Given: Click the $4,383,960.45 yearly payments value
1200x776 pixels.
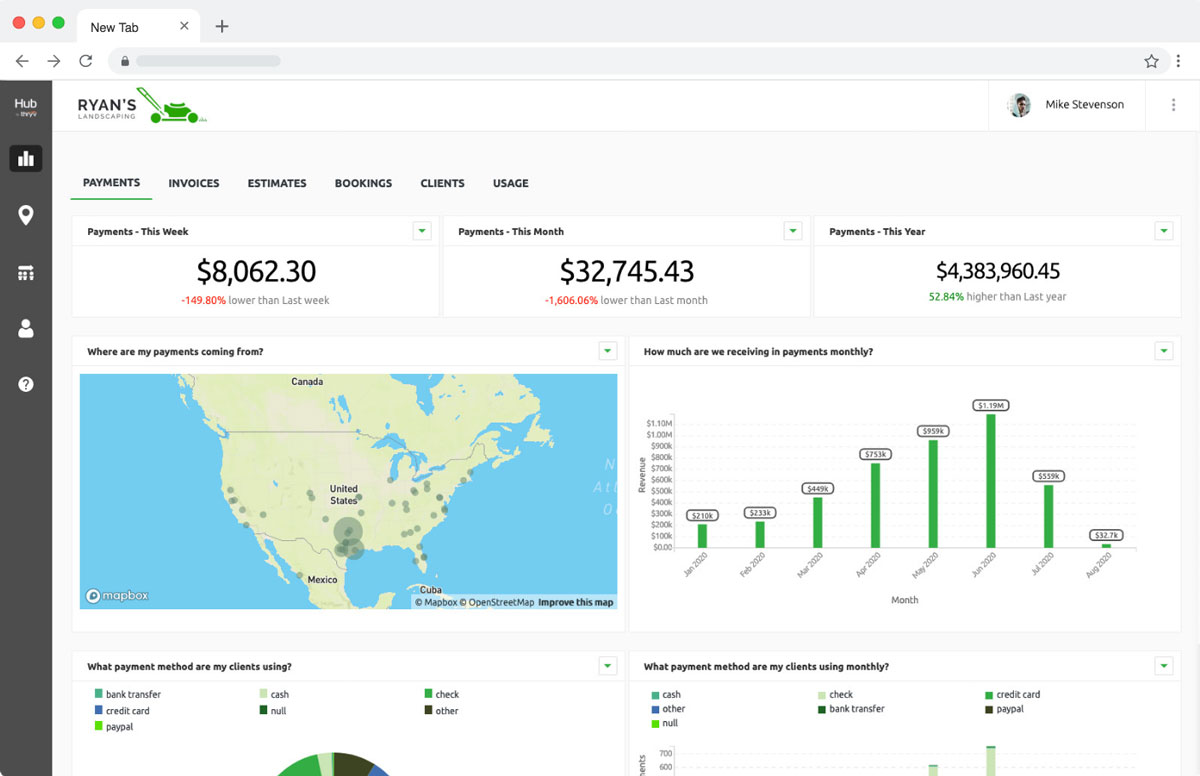Looking at the screenshot, I should (x=998, y=271).
